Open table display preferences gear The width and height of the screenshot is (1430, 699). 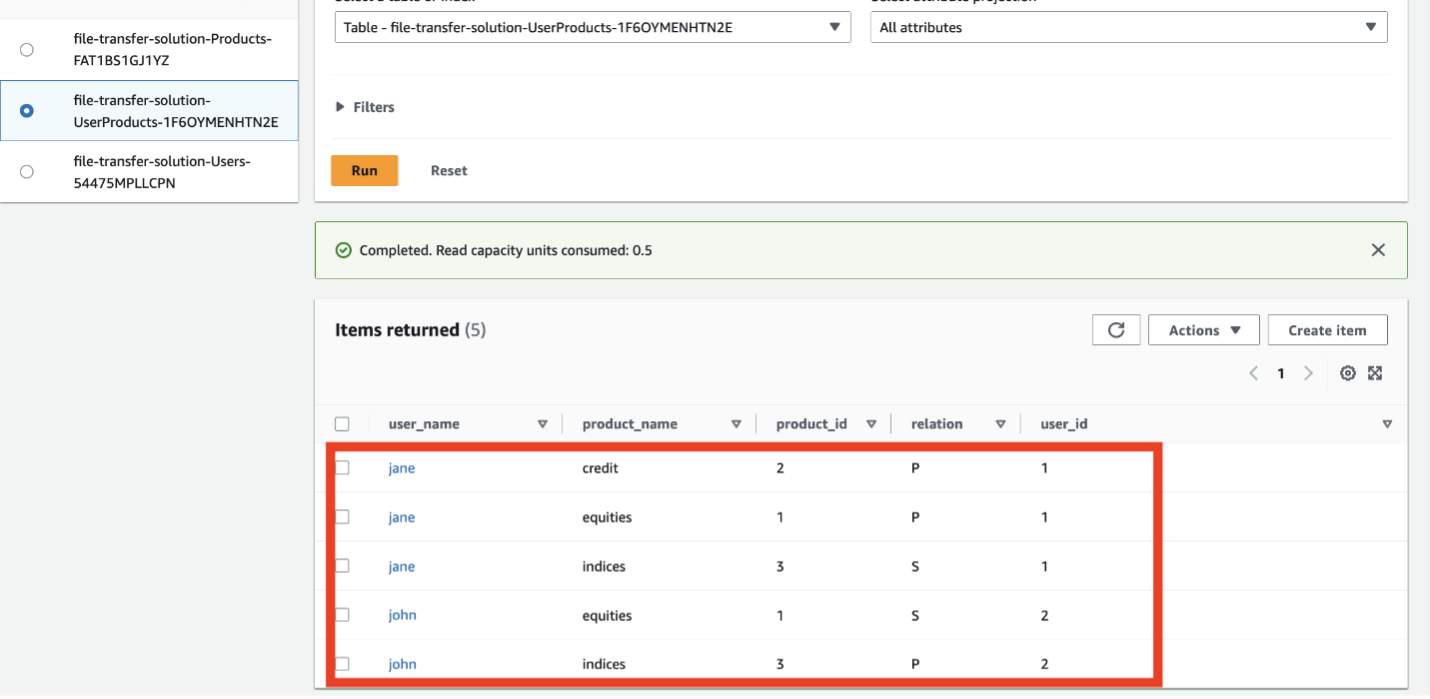(x=1347, y=372)
